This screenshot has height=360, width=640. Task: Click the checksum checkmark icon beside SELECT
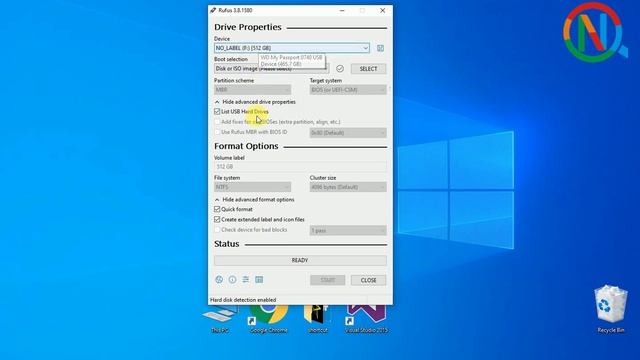point(340,69)
